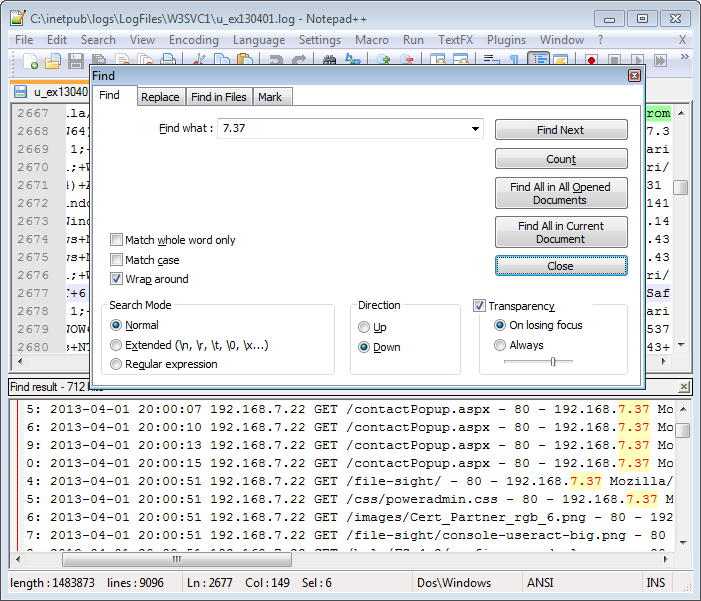The width and height of the screenshot is (701, 601).
Task: Click the Save All toolbar icon
Action: coord(99,60)
